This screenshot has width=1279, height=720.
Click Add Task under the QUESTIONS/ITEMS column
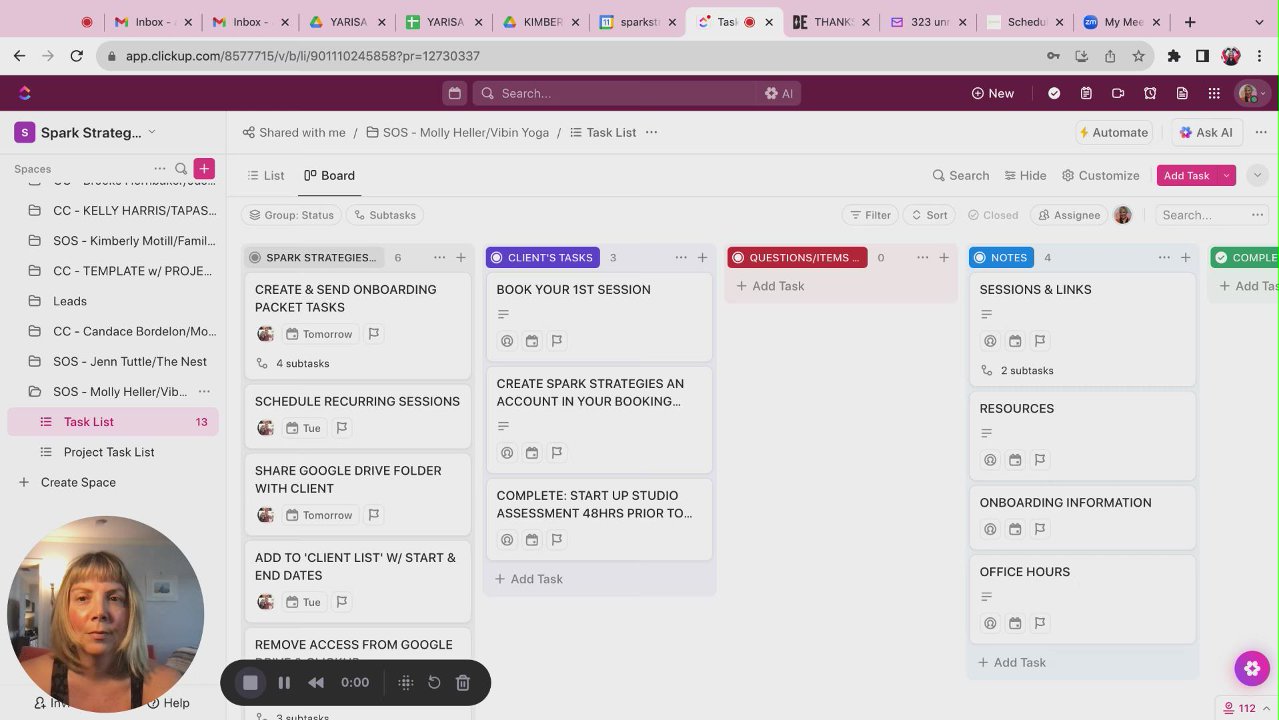tap(770, 286)
